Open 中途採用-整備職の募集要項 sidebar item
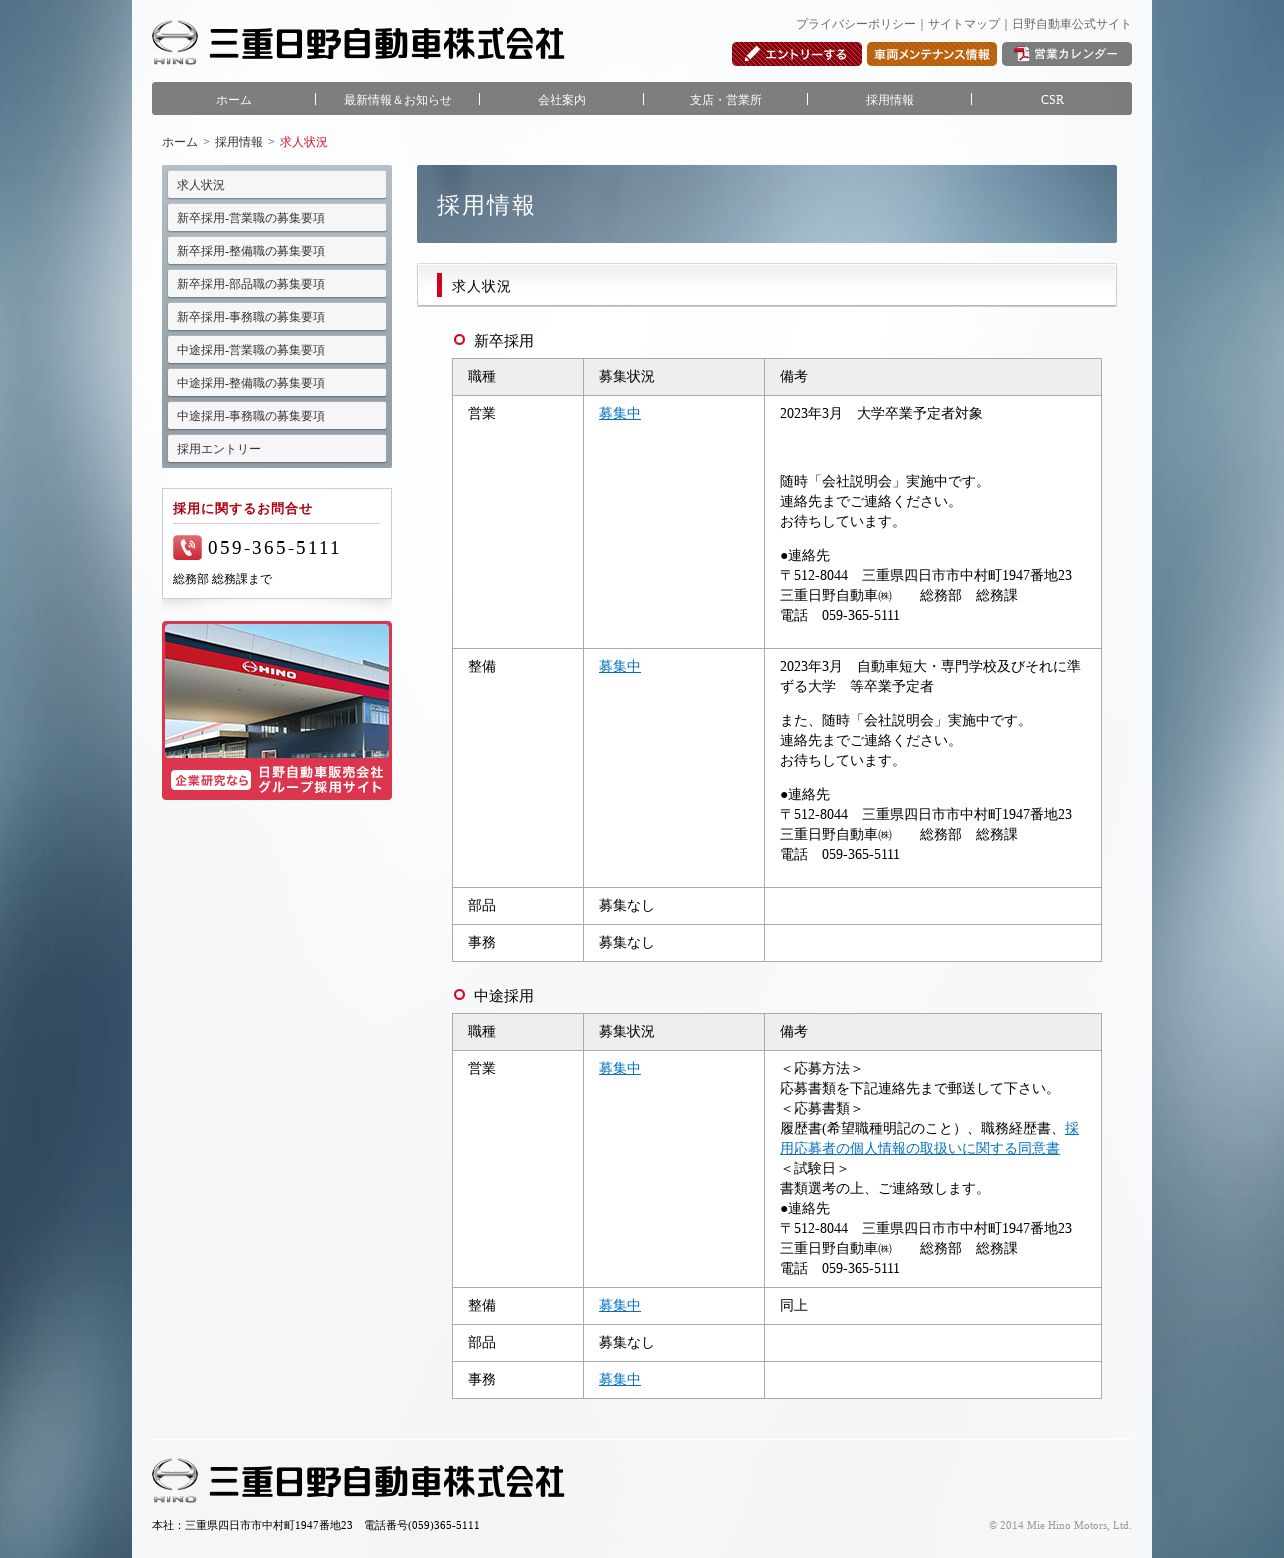 (277, 383)
